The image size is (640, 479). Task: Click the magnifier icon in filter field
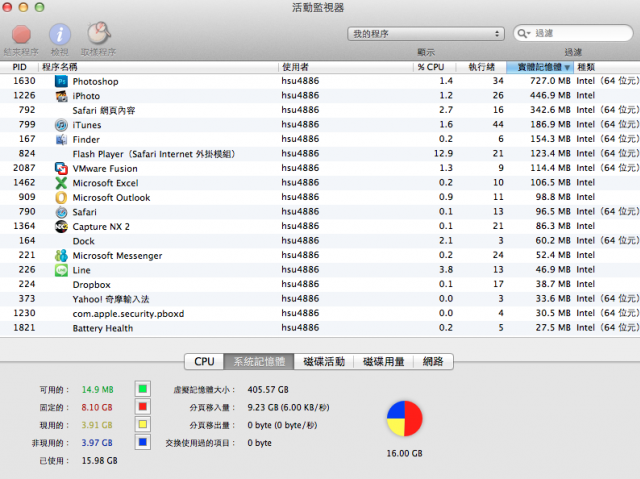click(523, 33)
